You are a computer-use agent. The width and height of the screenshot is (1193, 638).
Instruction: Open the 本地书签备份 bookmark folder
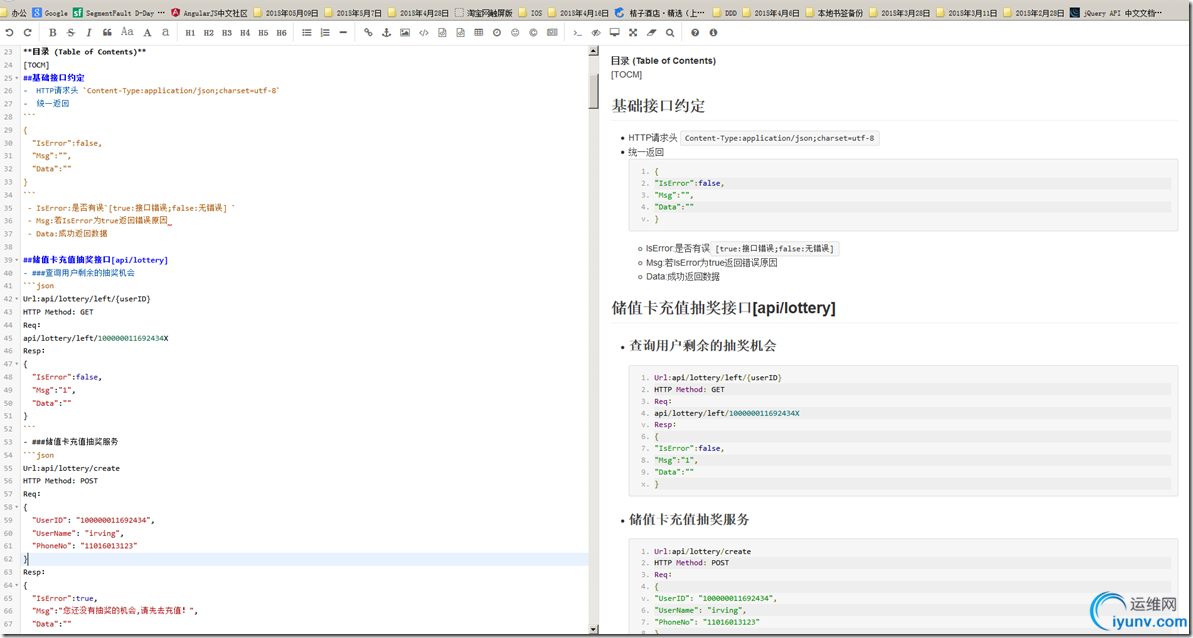click(833, 13)
